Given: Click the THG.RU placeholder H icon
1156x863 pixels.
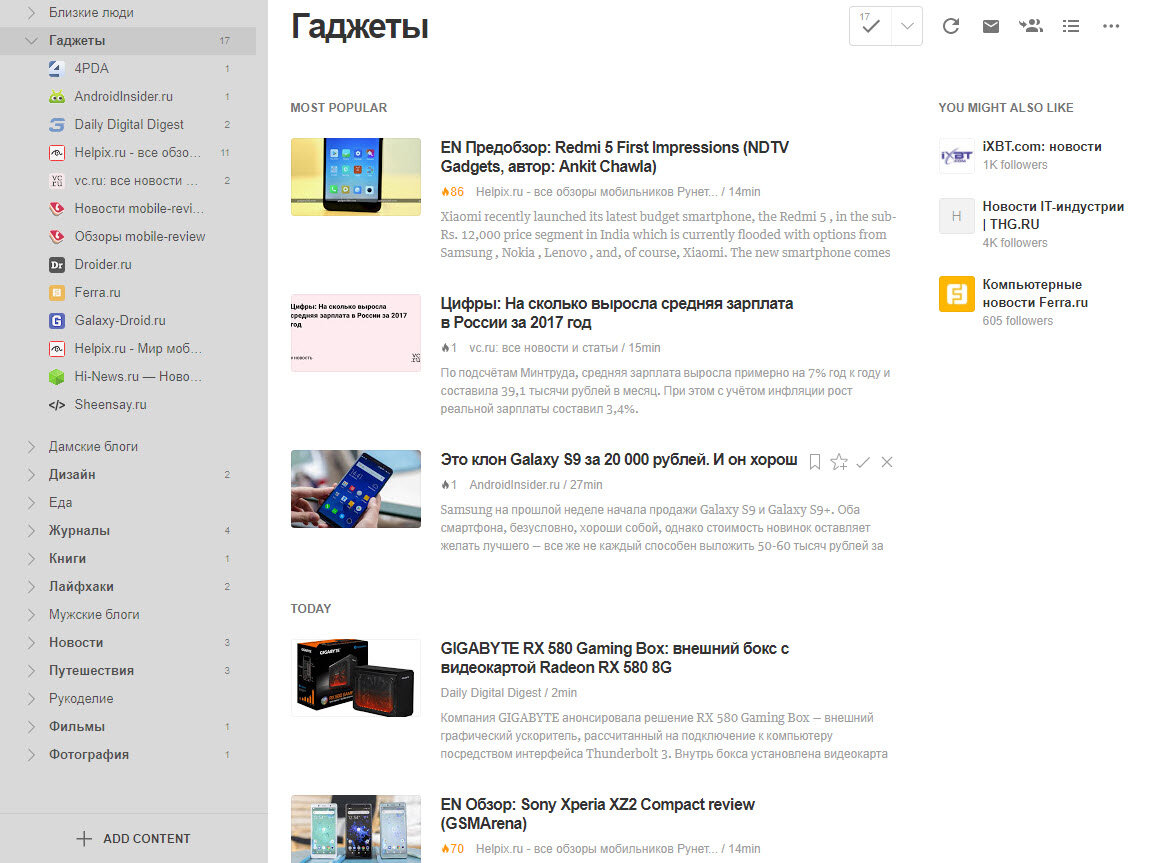Looking at the screenshot, I should (x=956, y=216).
